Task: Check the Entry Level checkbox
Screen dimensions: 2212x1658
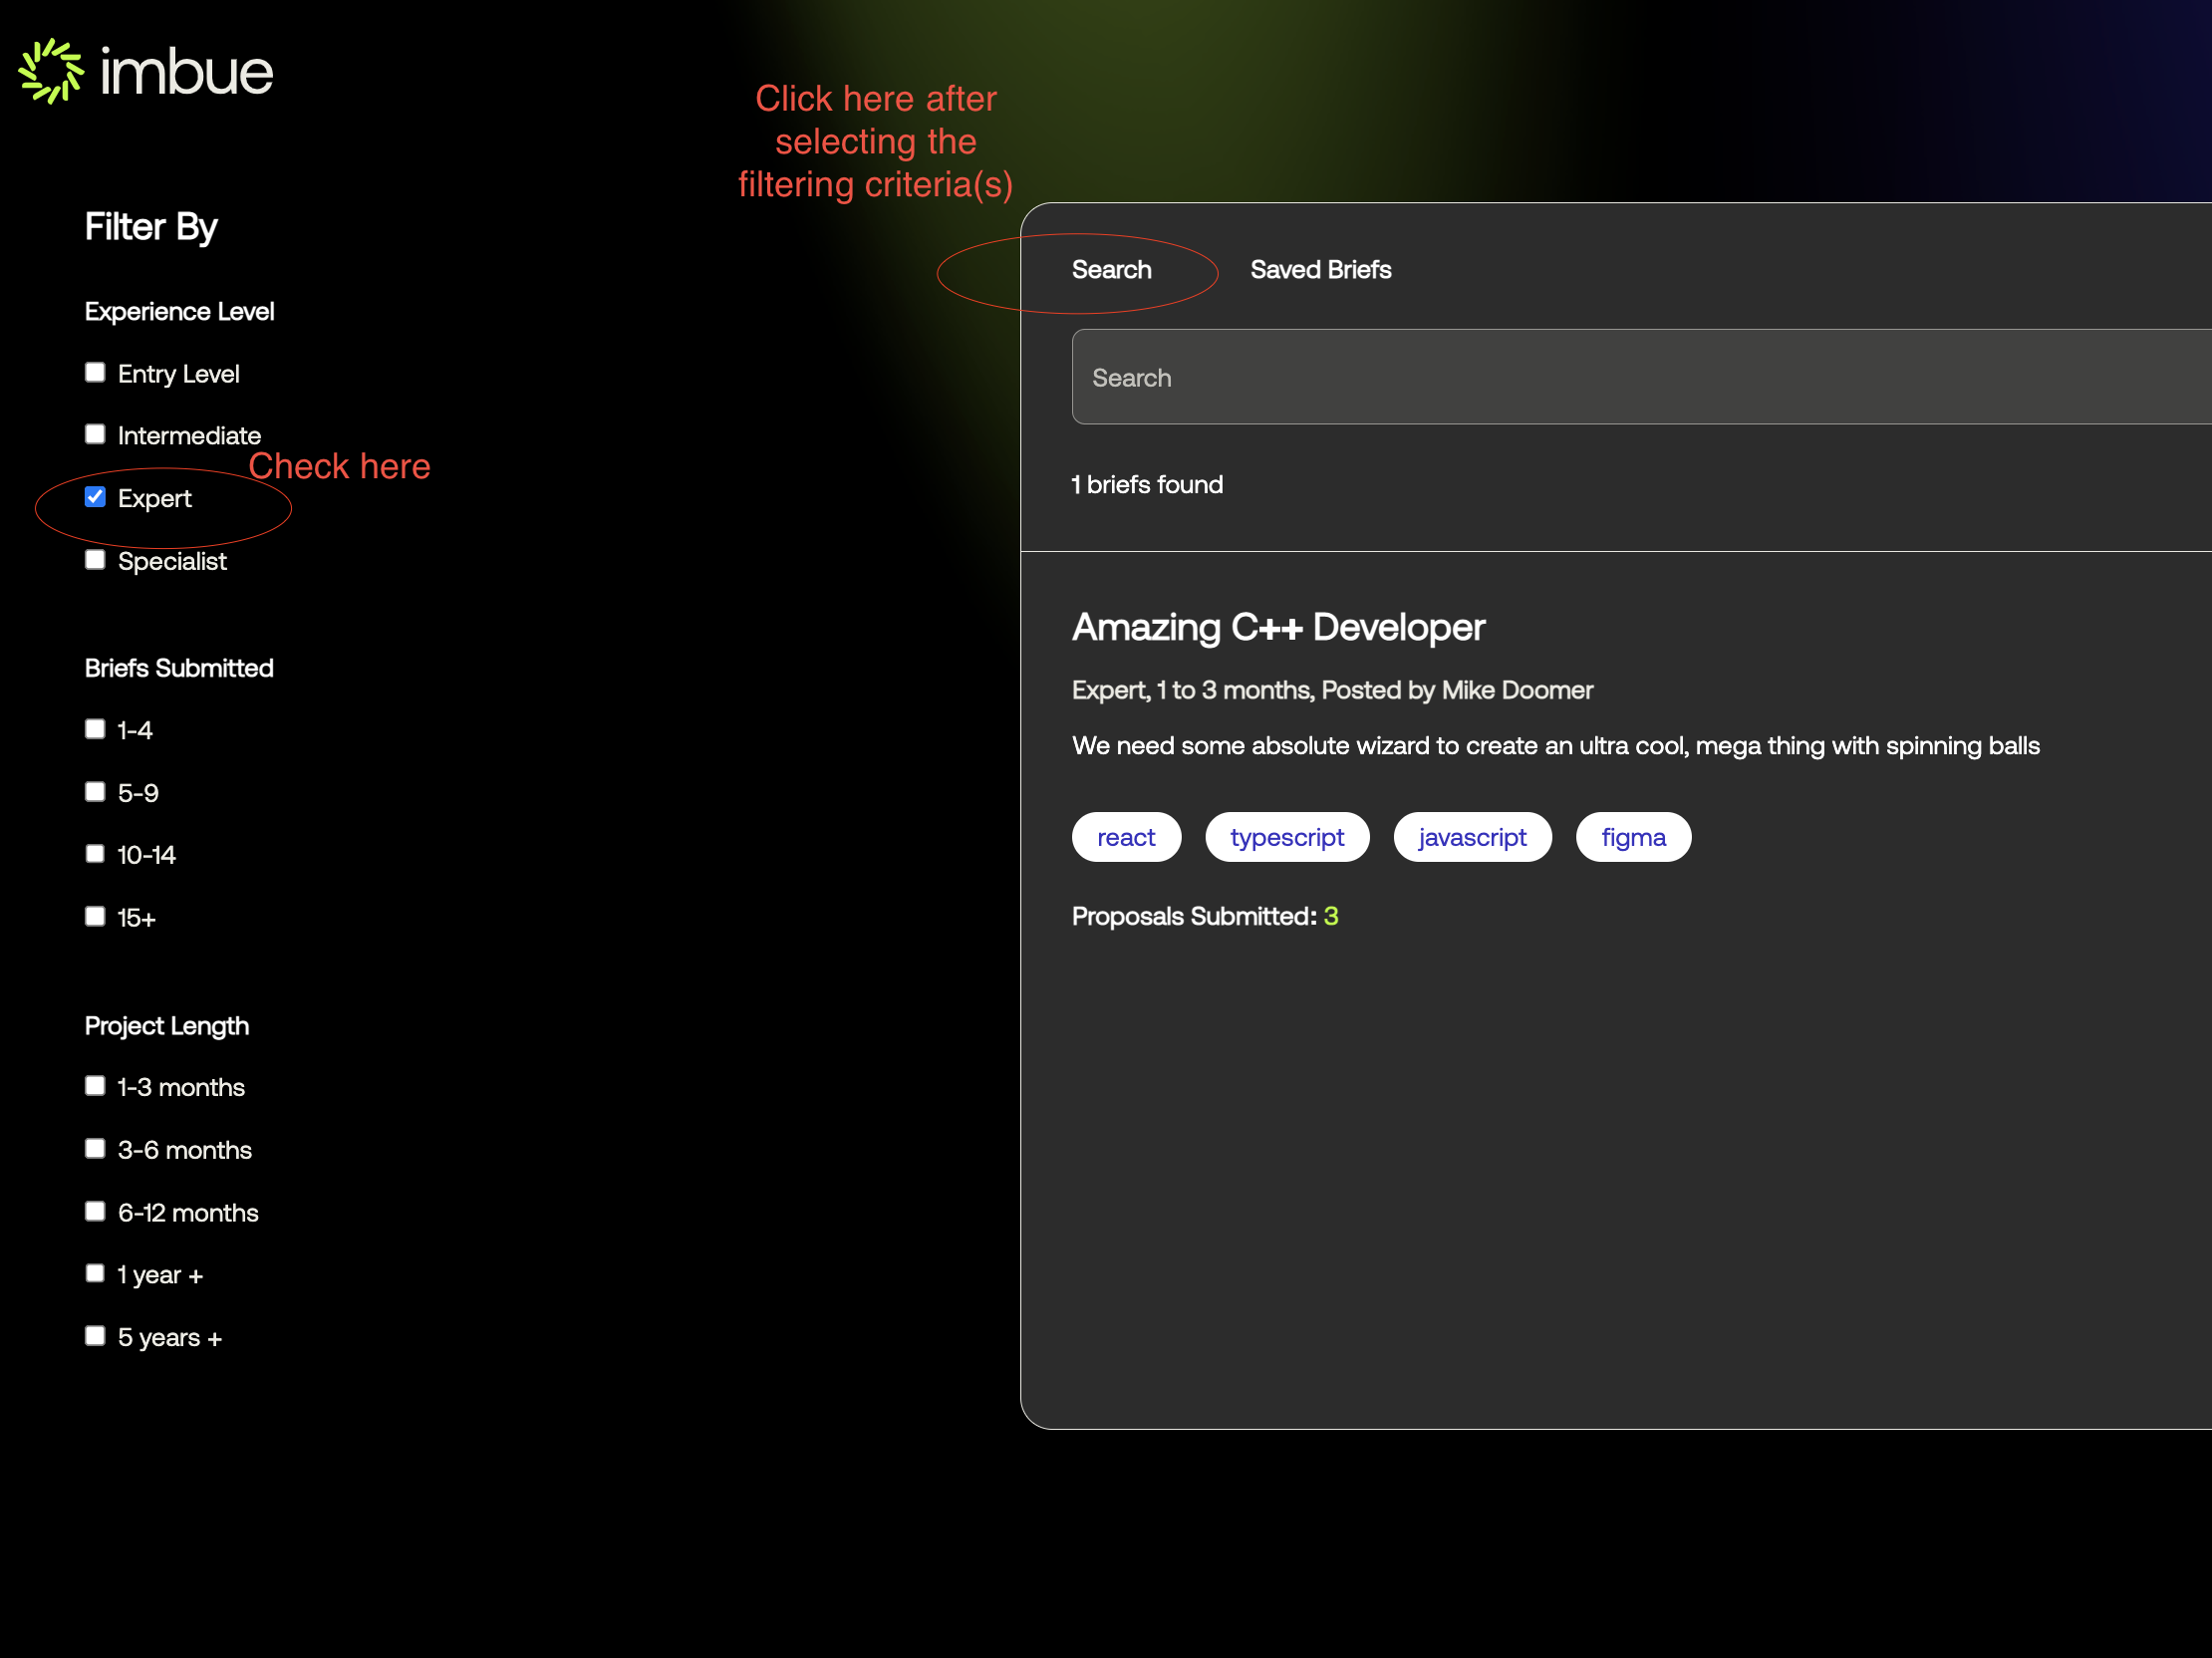Action: [95, 373]
